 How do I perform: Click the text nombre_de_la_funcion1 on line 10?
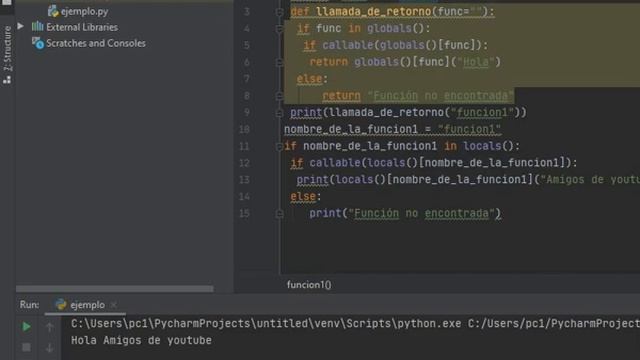click(x=351, y=129)
